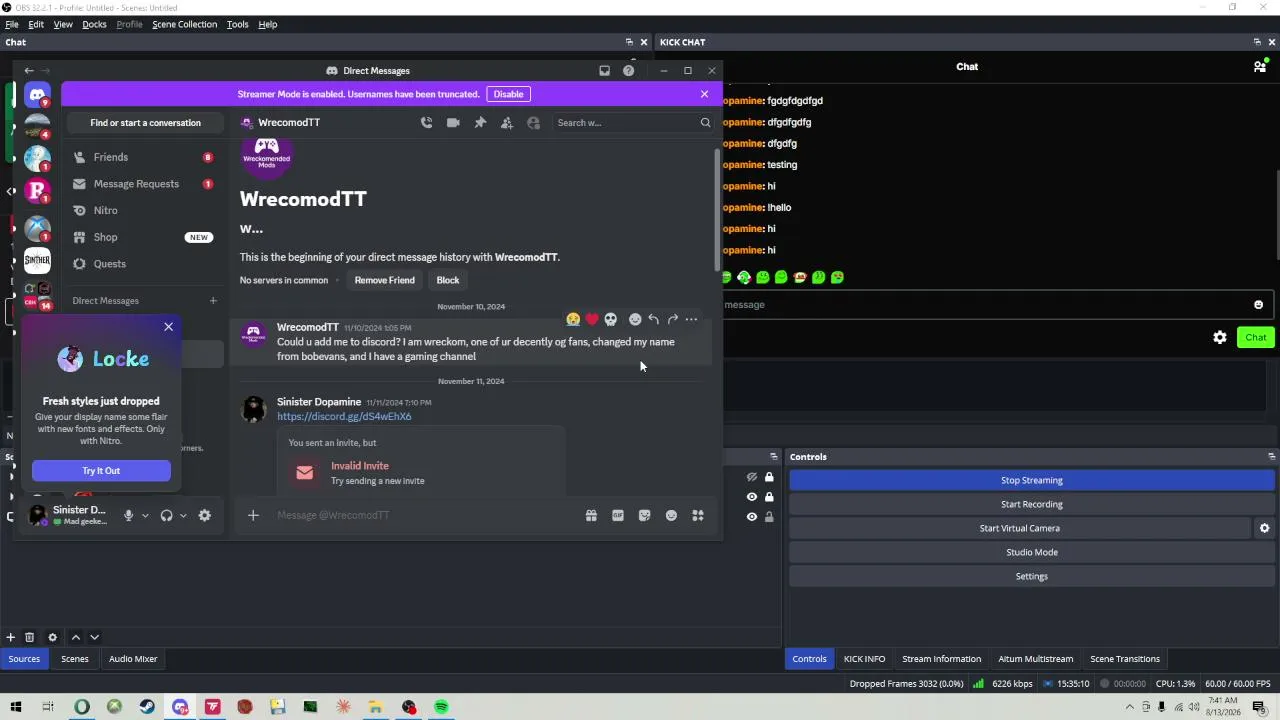Open the Docks menu in OBS
The width and height of the screenshot is (1280, 720).
point(94,24)
